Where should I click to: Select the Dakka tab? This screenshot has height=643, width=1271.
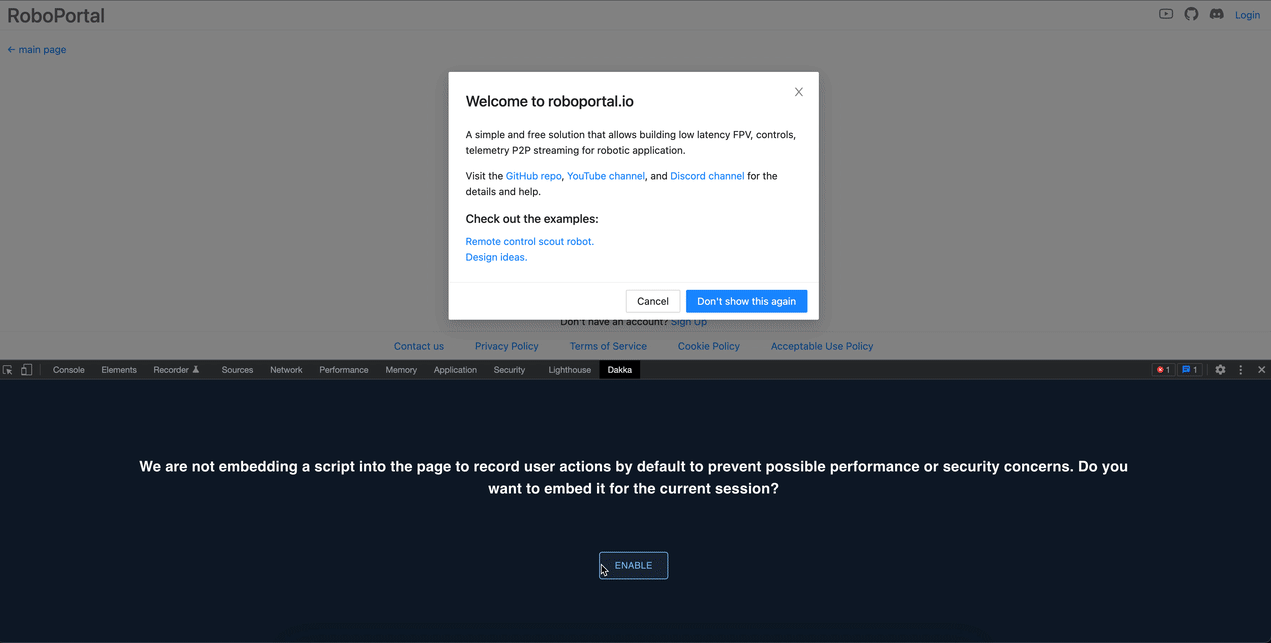pyautogui.click(x=620, y=370)
